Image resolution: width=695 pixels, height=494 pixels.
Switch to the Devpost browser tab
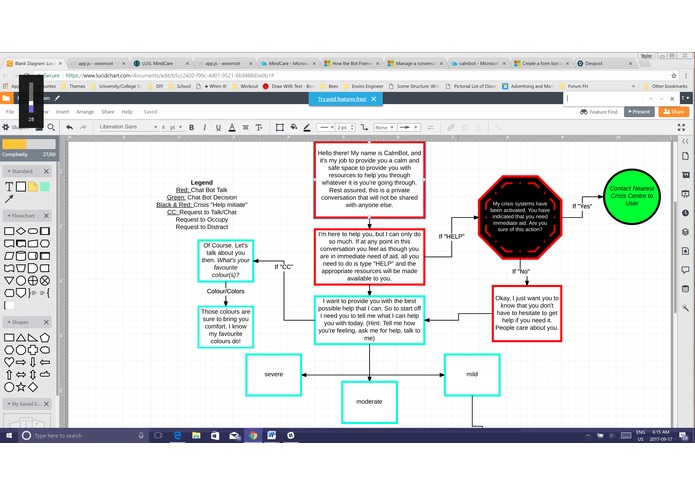pos(605,63)
